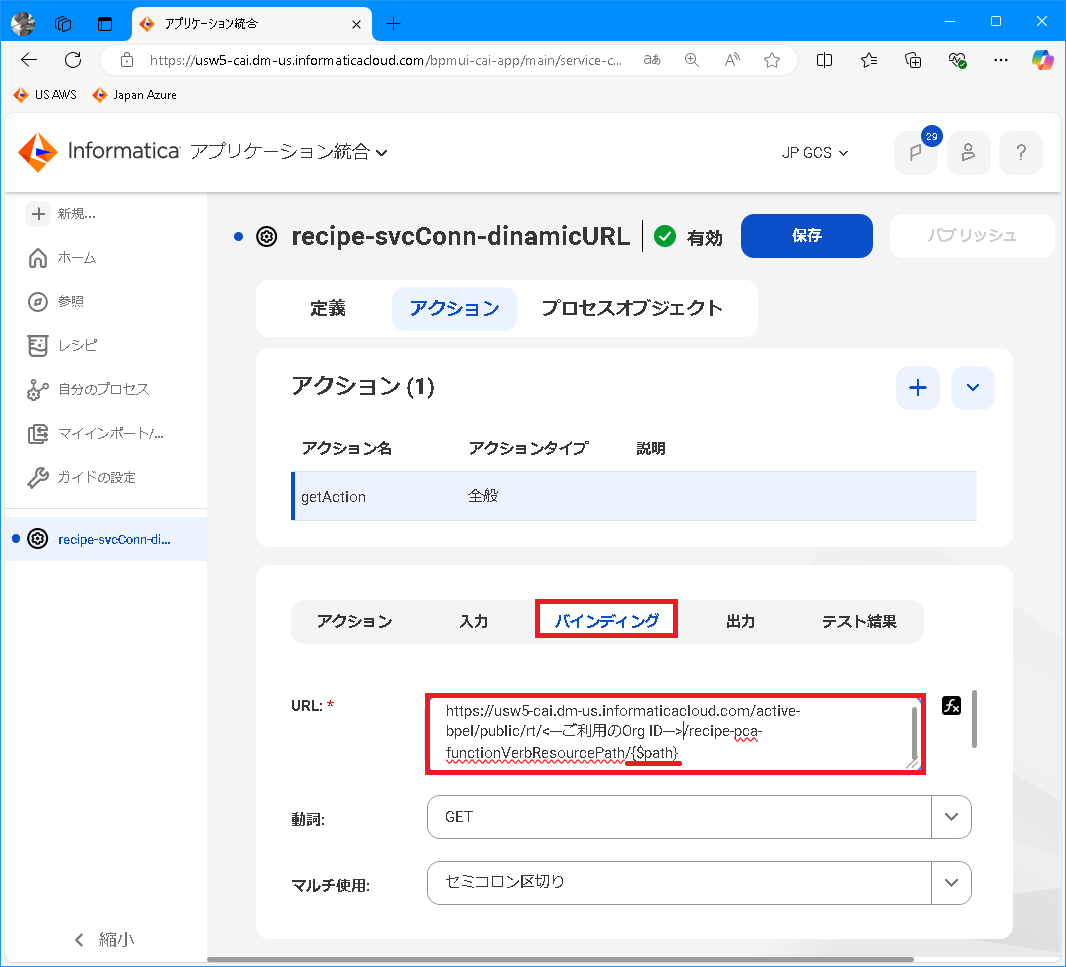Open the split screen icon
The width and height of the screenshot is (1066, 967).
824,60
